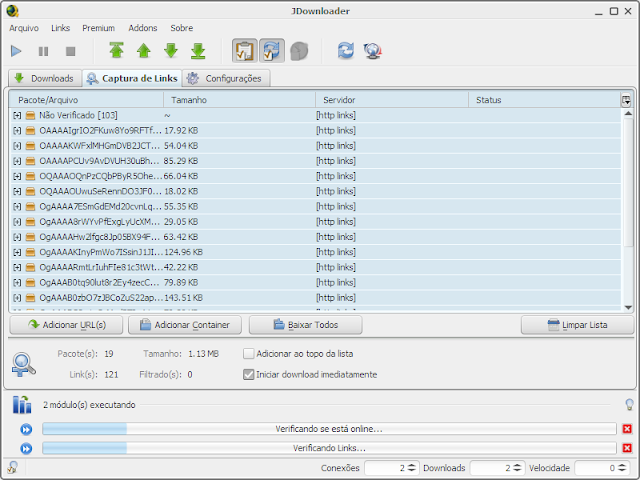Click the globe update icon in toolbar
640x480 pixels.
coord(373,51)
